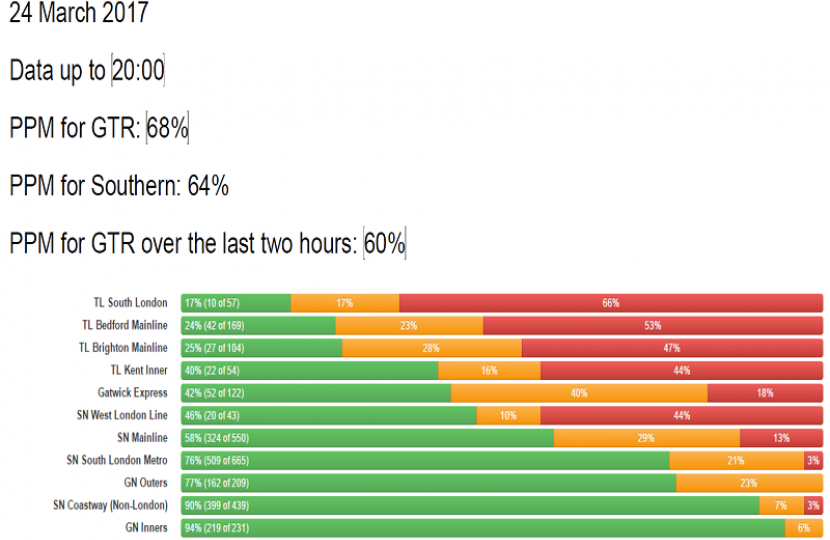Image resolution: width=830 pixels, height=540 pixels.
Task: Click the GN Outers orange 23% segment
Action: 749,483
